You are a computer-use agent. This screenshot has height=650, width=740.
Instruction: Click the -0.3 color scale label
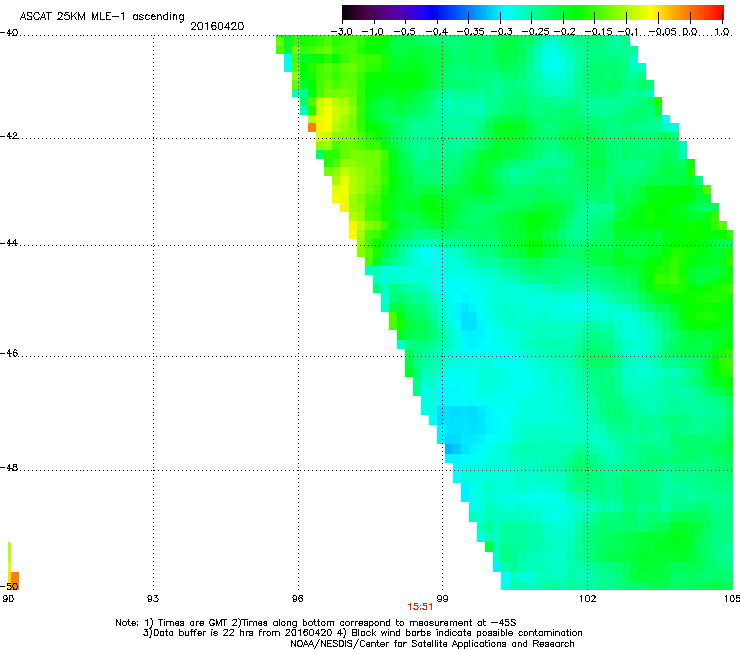(502, 32)
